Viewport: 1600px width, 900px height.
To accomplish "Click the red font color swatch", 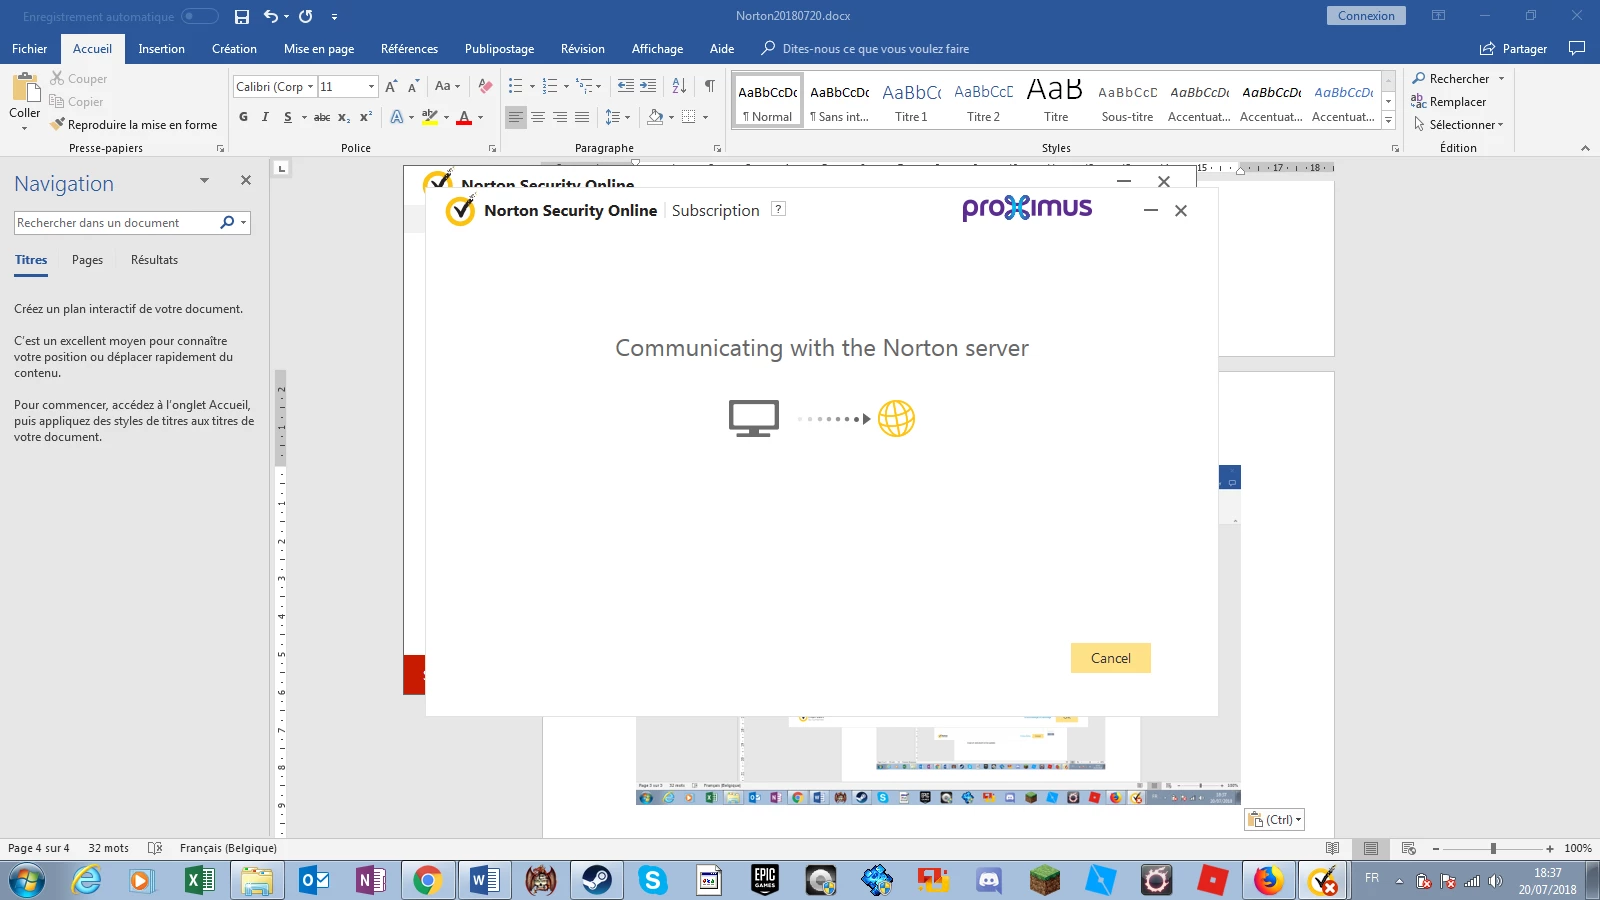I will coord(464,118).
